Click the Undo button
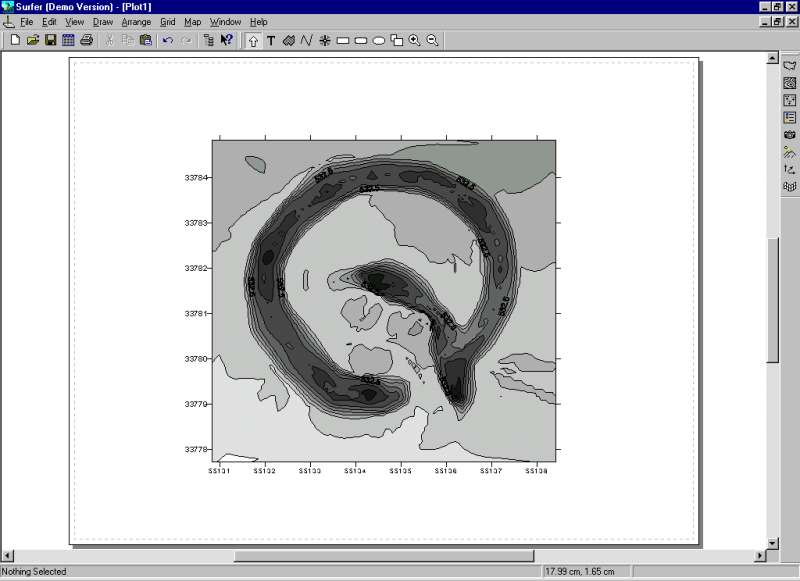Image resolution: width=800 pixels, height=581 pixels. pos(167,40)
